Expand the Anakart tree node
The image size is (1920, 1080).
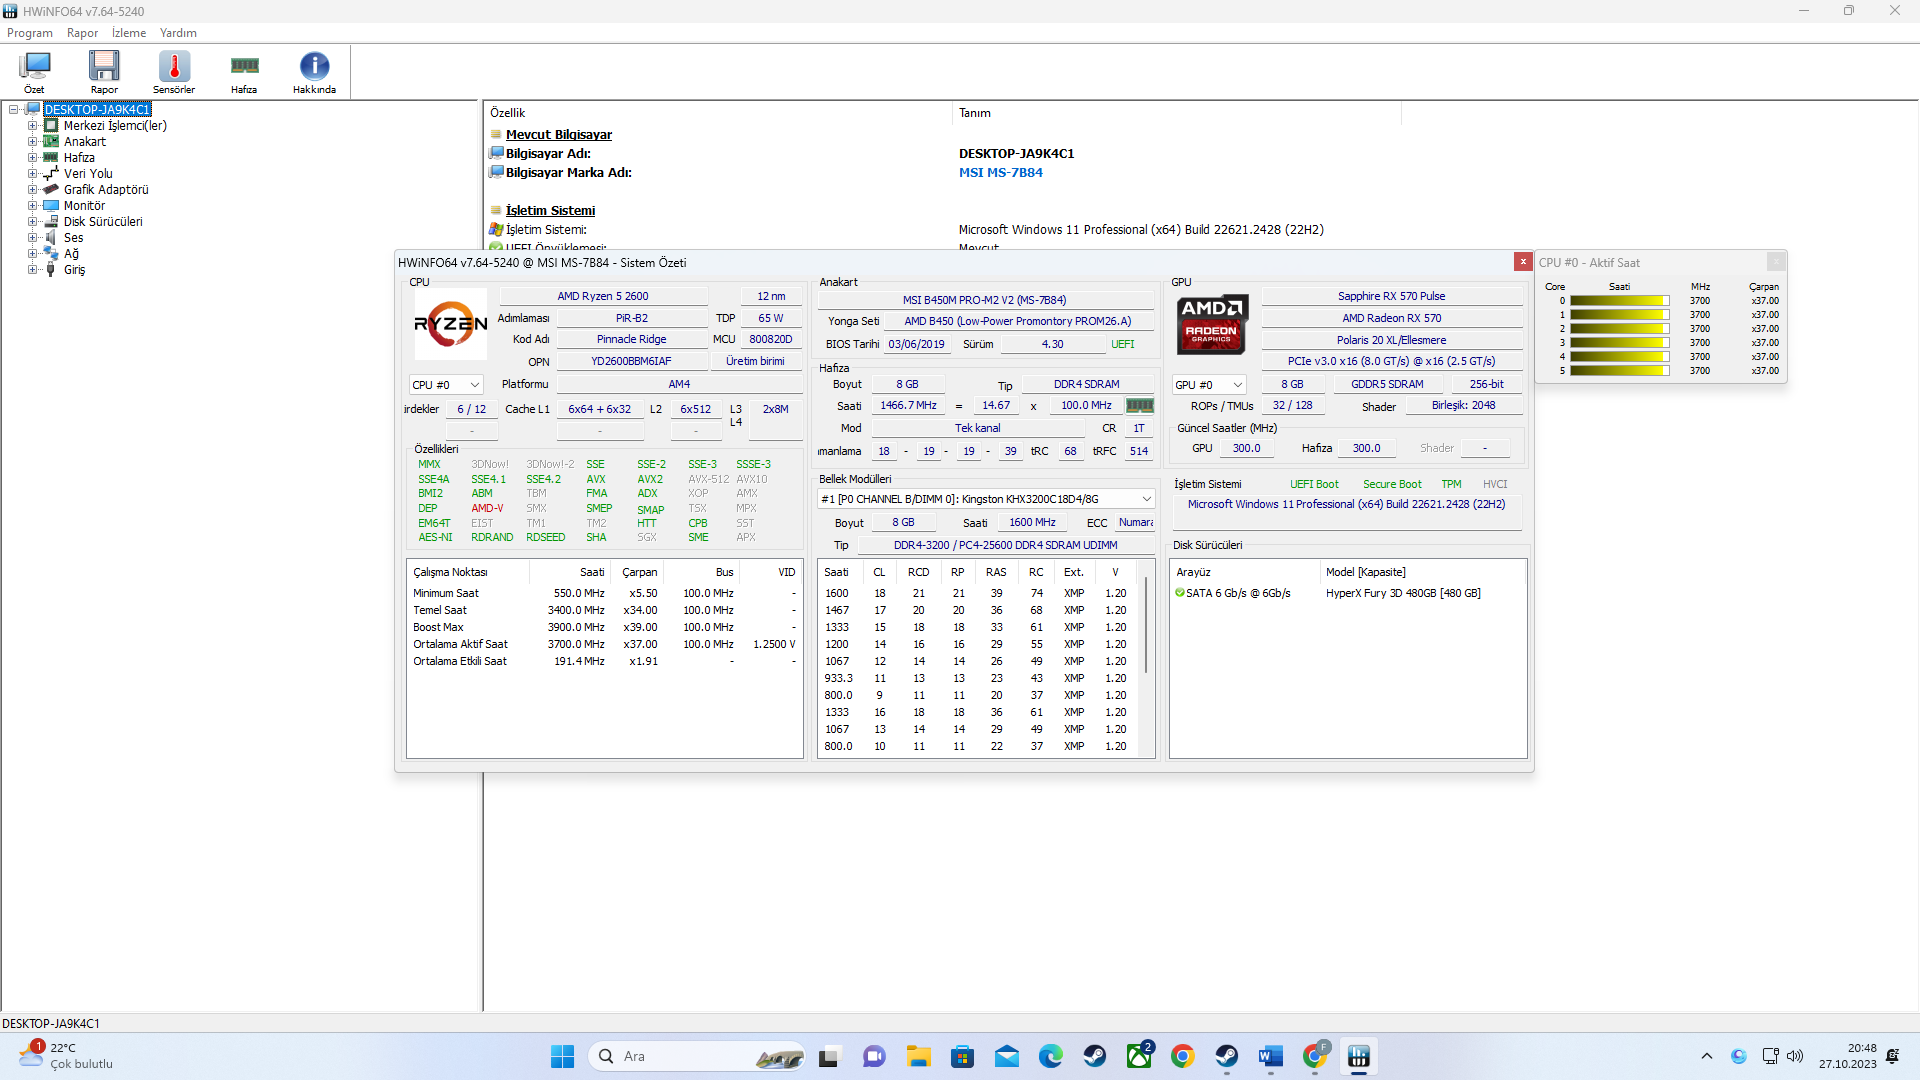pyautogui.click(x=32, y=142)
